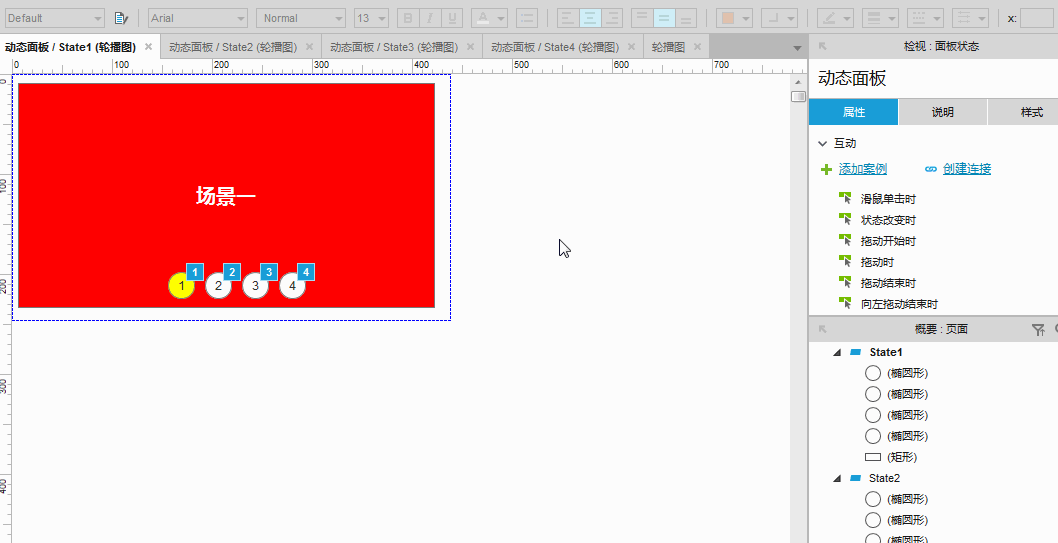This screenshot has width=1058, height=543.
Task: Close the State2 tab
Action: (x=310, y=47)
